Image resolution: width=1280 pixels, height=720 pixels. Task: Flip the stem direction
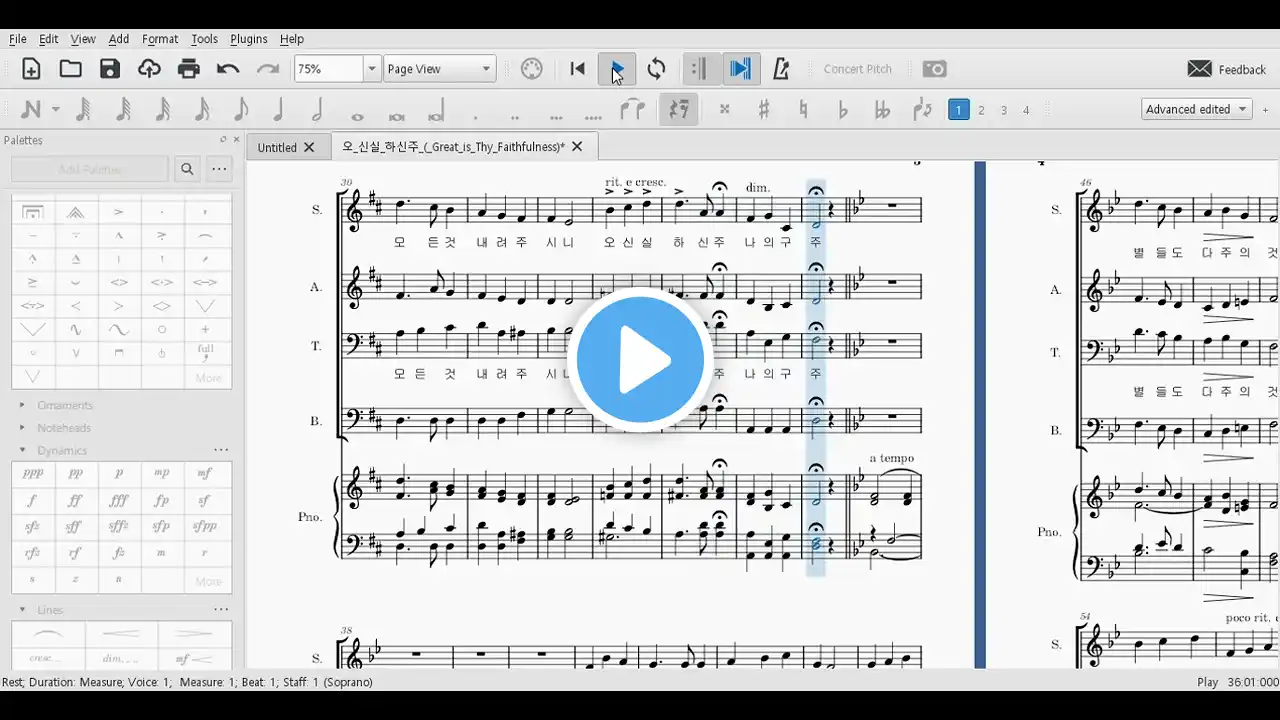pos(922,109)
